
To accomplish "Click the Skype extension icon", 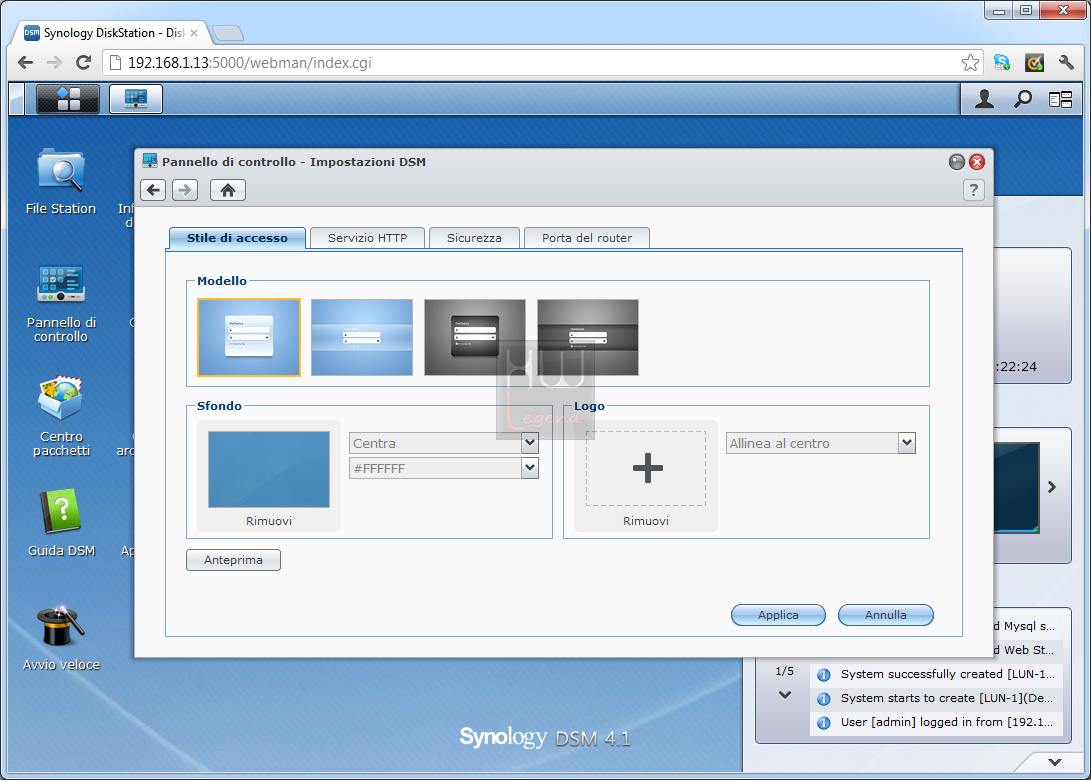I will [1001, 63].
